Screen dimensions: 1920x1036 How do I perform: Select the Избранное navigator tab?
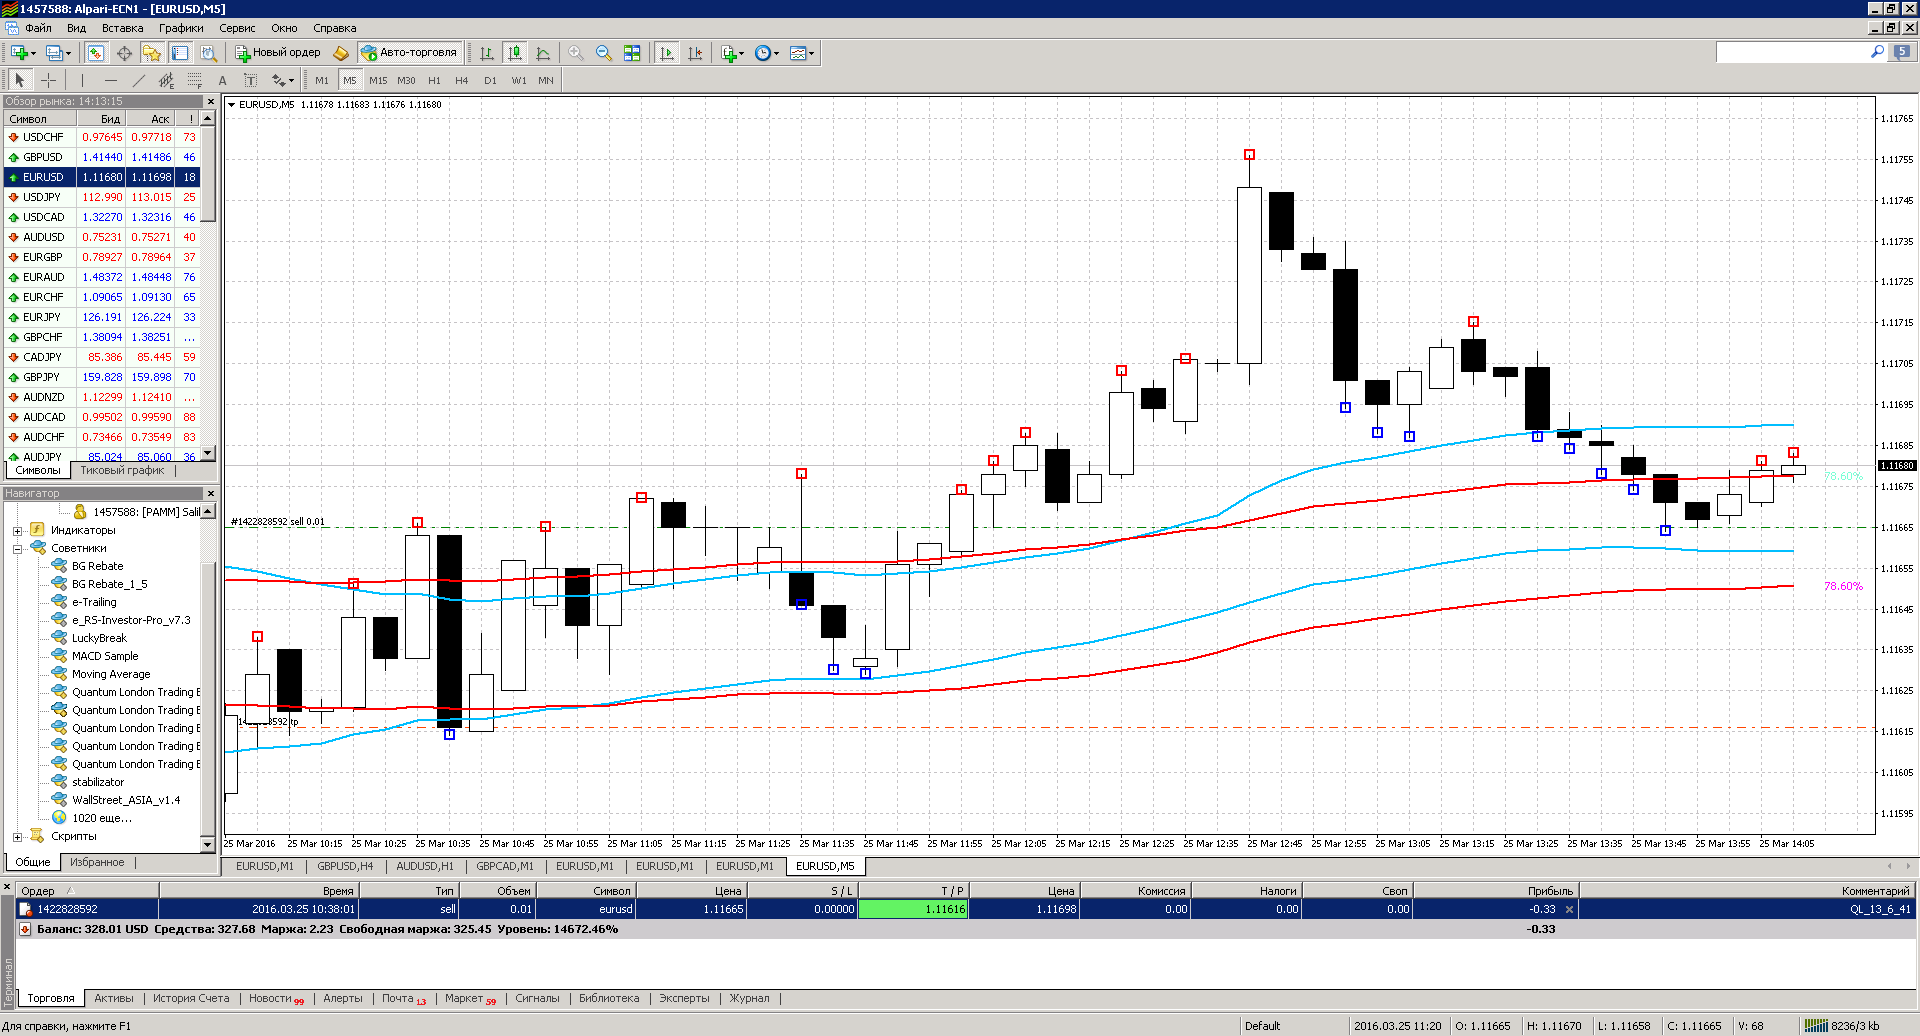97,862
